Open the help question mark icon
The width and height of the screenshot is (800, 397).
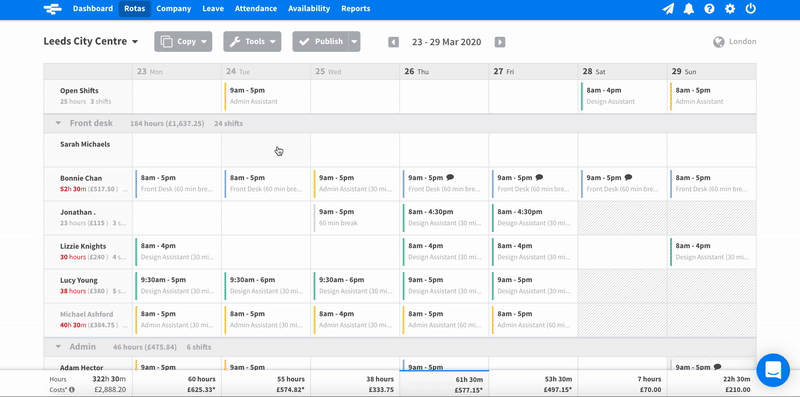(709, 9)
